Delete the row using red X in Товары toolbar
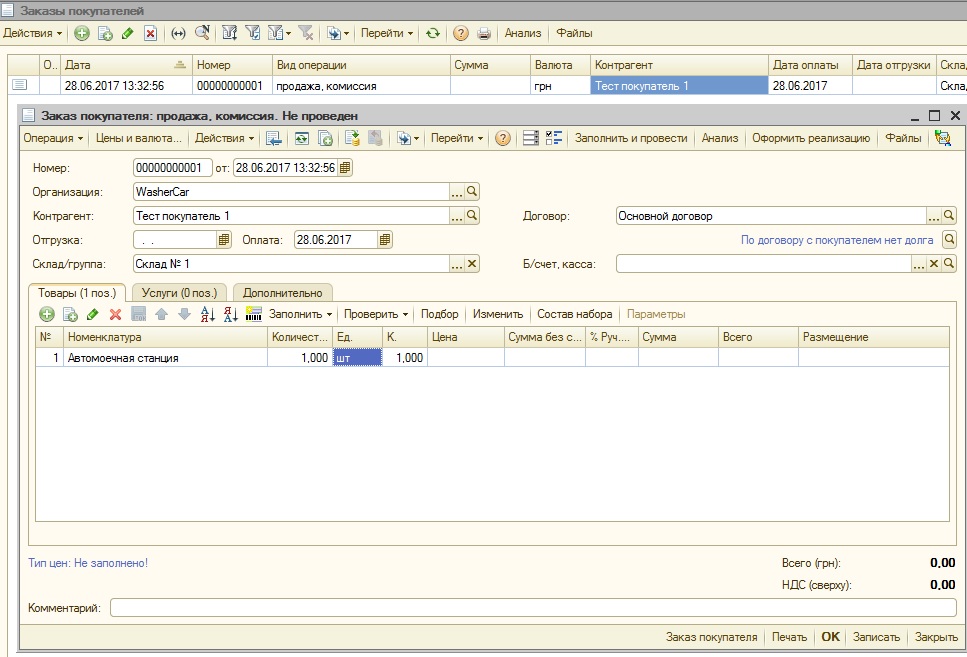The width and height of the screenshot is (967, 657). pyautogui.click(x=115, y=314)
